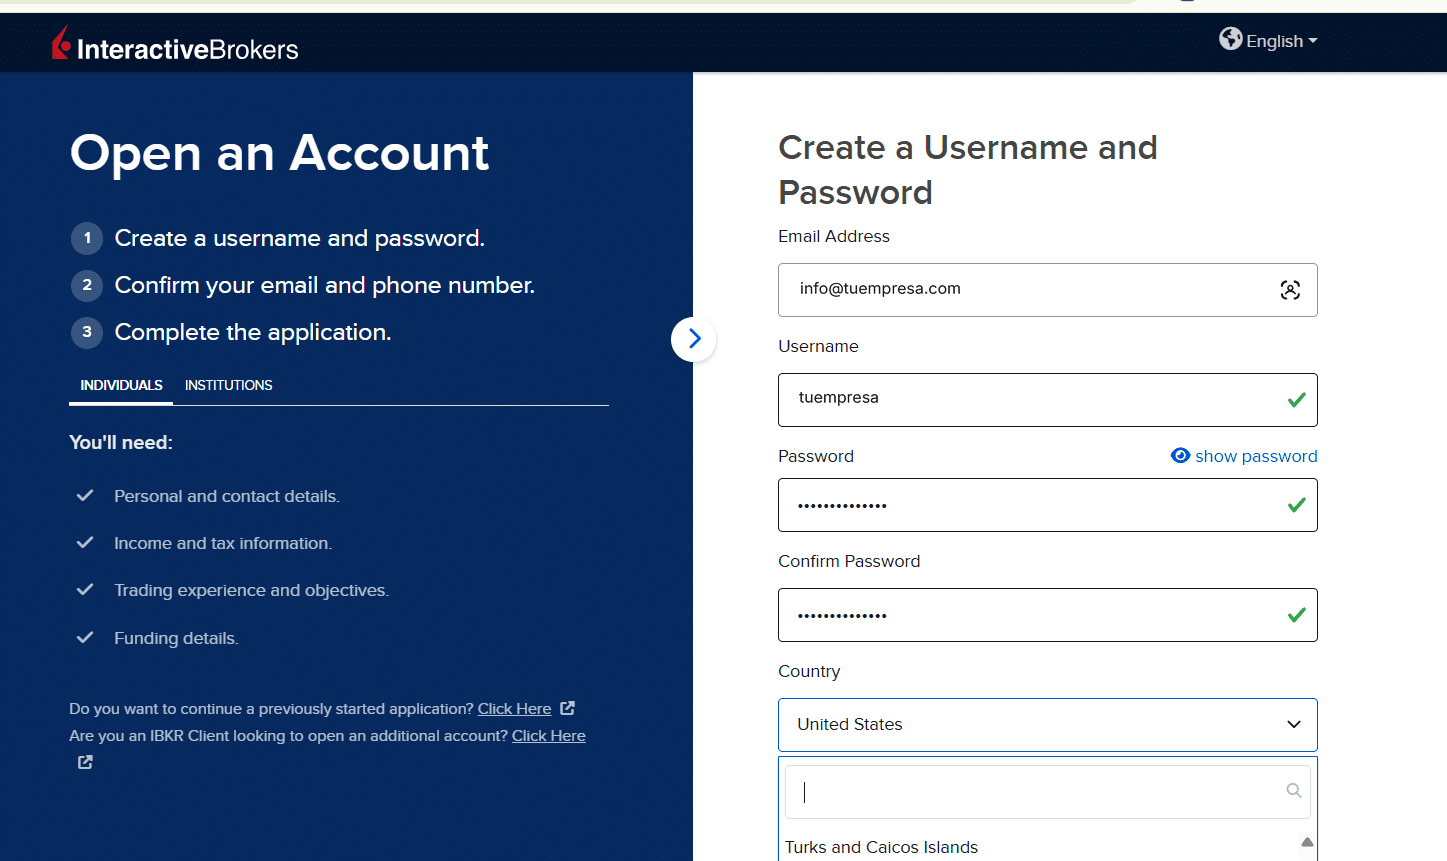This screenshot has width=1447, height=861.
Task: Click the InteractiveBrokers logo
Action: [175, 44]
